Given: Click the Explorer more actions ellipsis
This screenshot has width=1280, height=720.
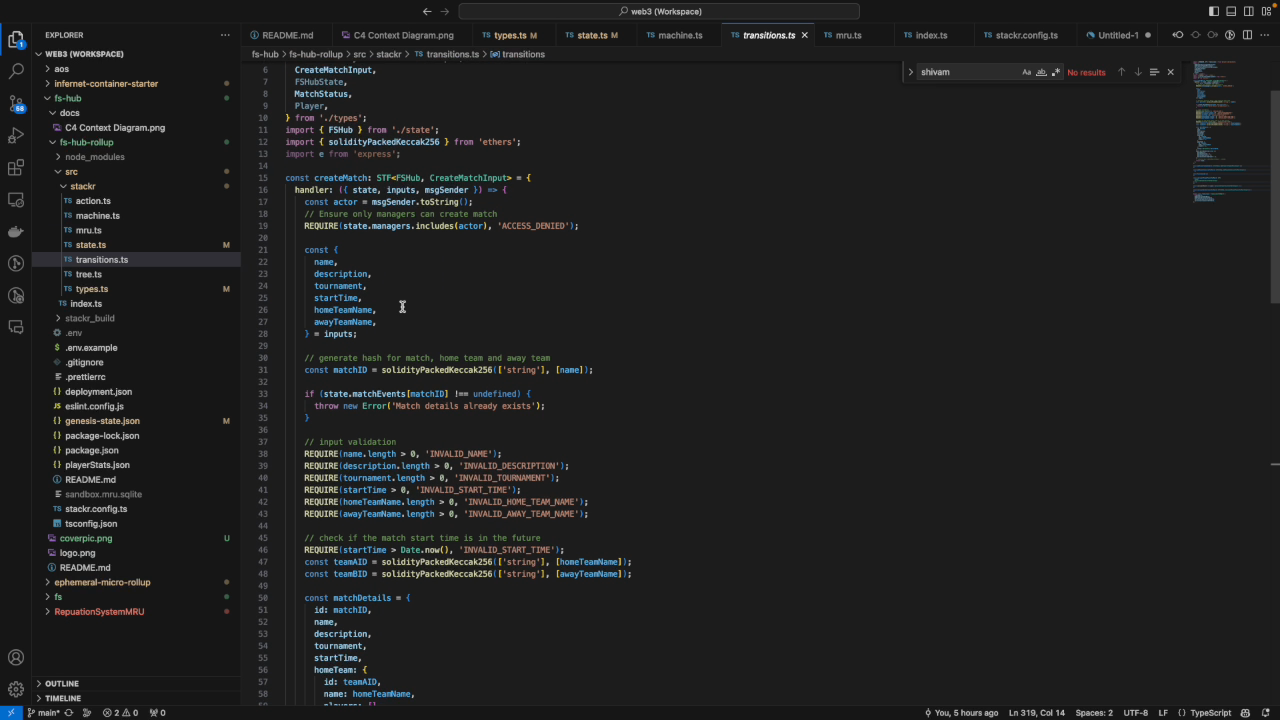Looking at the screenshot, I should (225, 35).
